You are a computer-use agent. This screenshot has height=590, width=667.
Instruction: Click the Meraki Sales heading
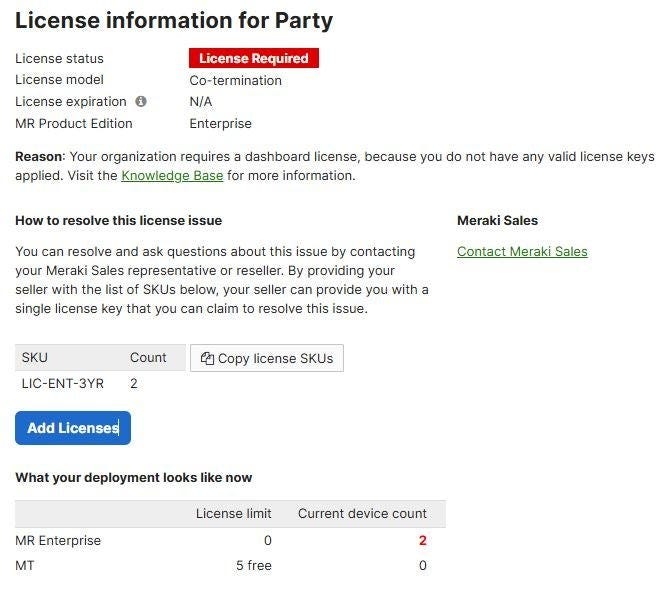497,221
